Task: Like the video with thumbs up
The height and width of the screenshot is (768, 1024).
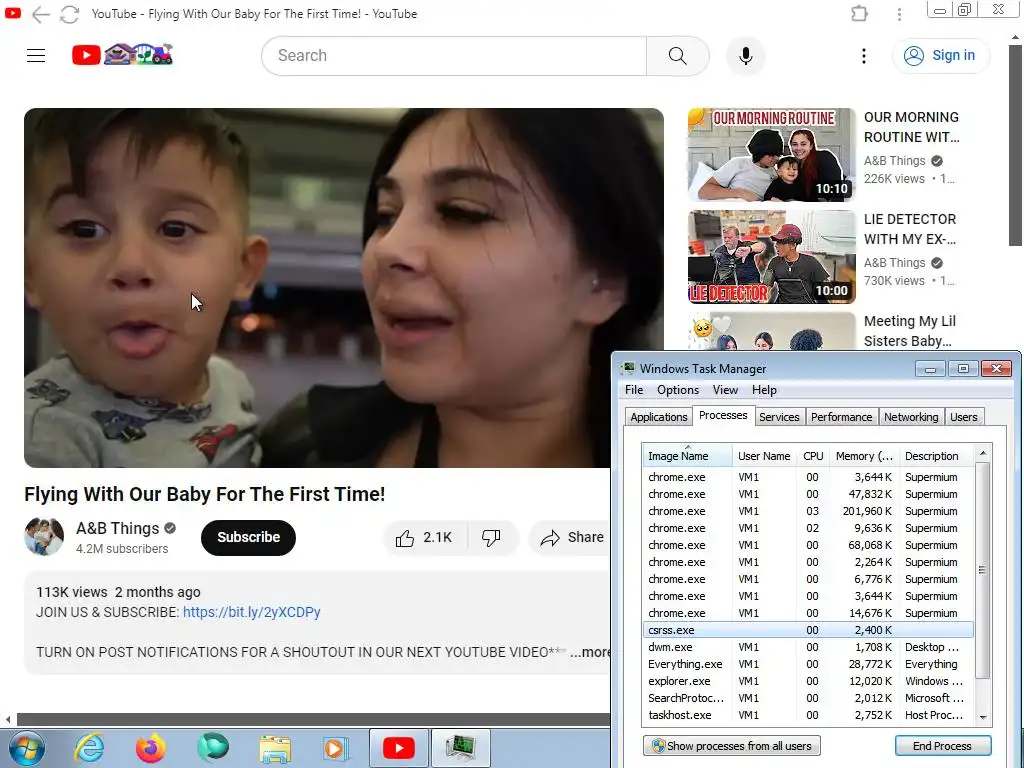Action: click(x=424, y=537)
